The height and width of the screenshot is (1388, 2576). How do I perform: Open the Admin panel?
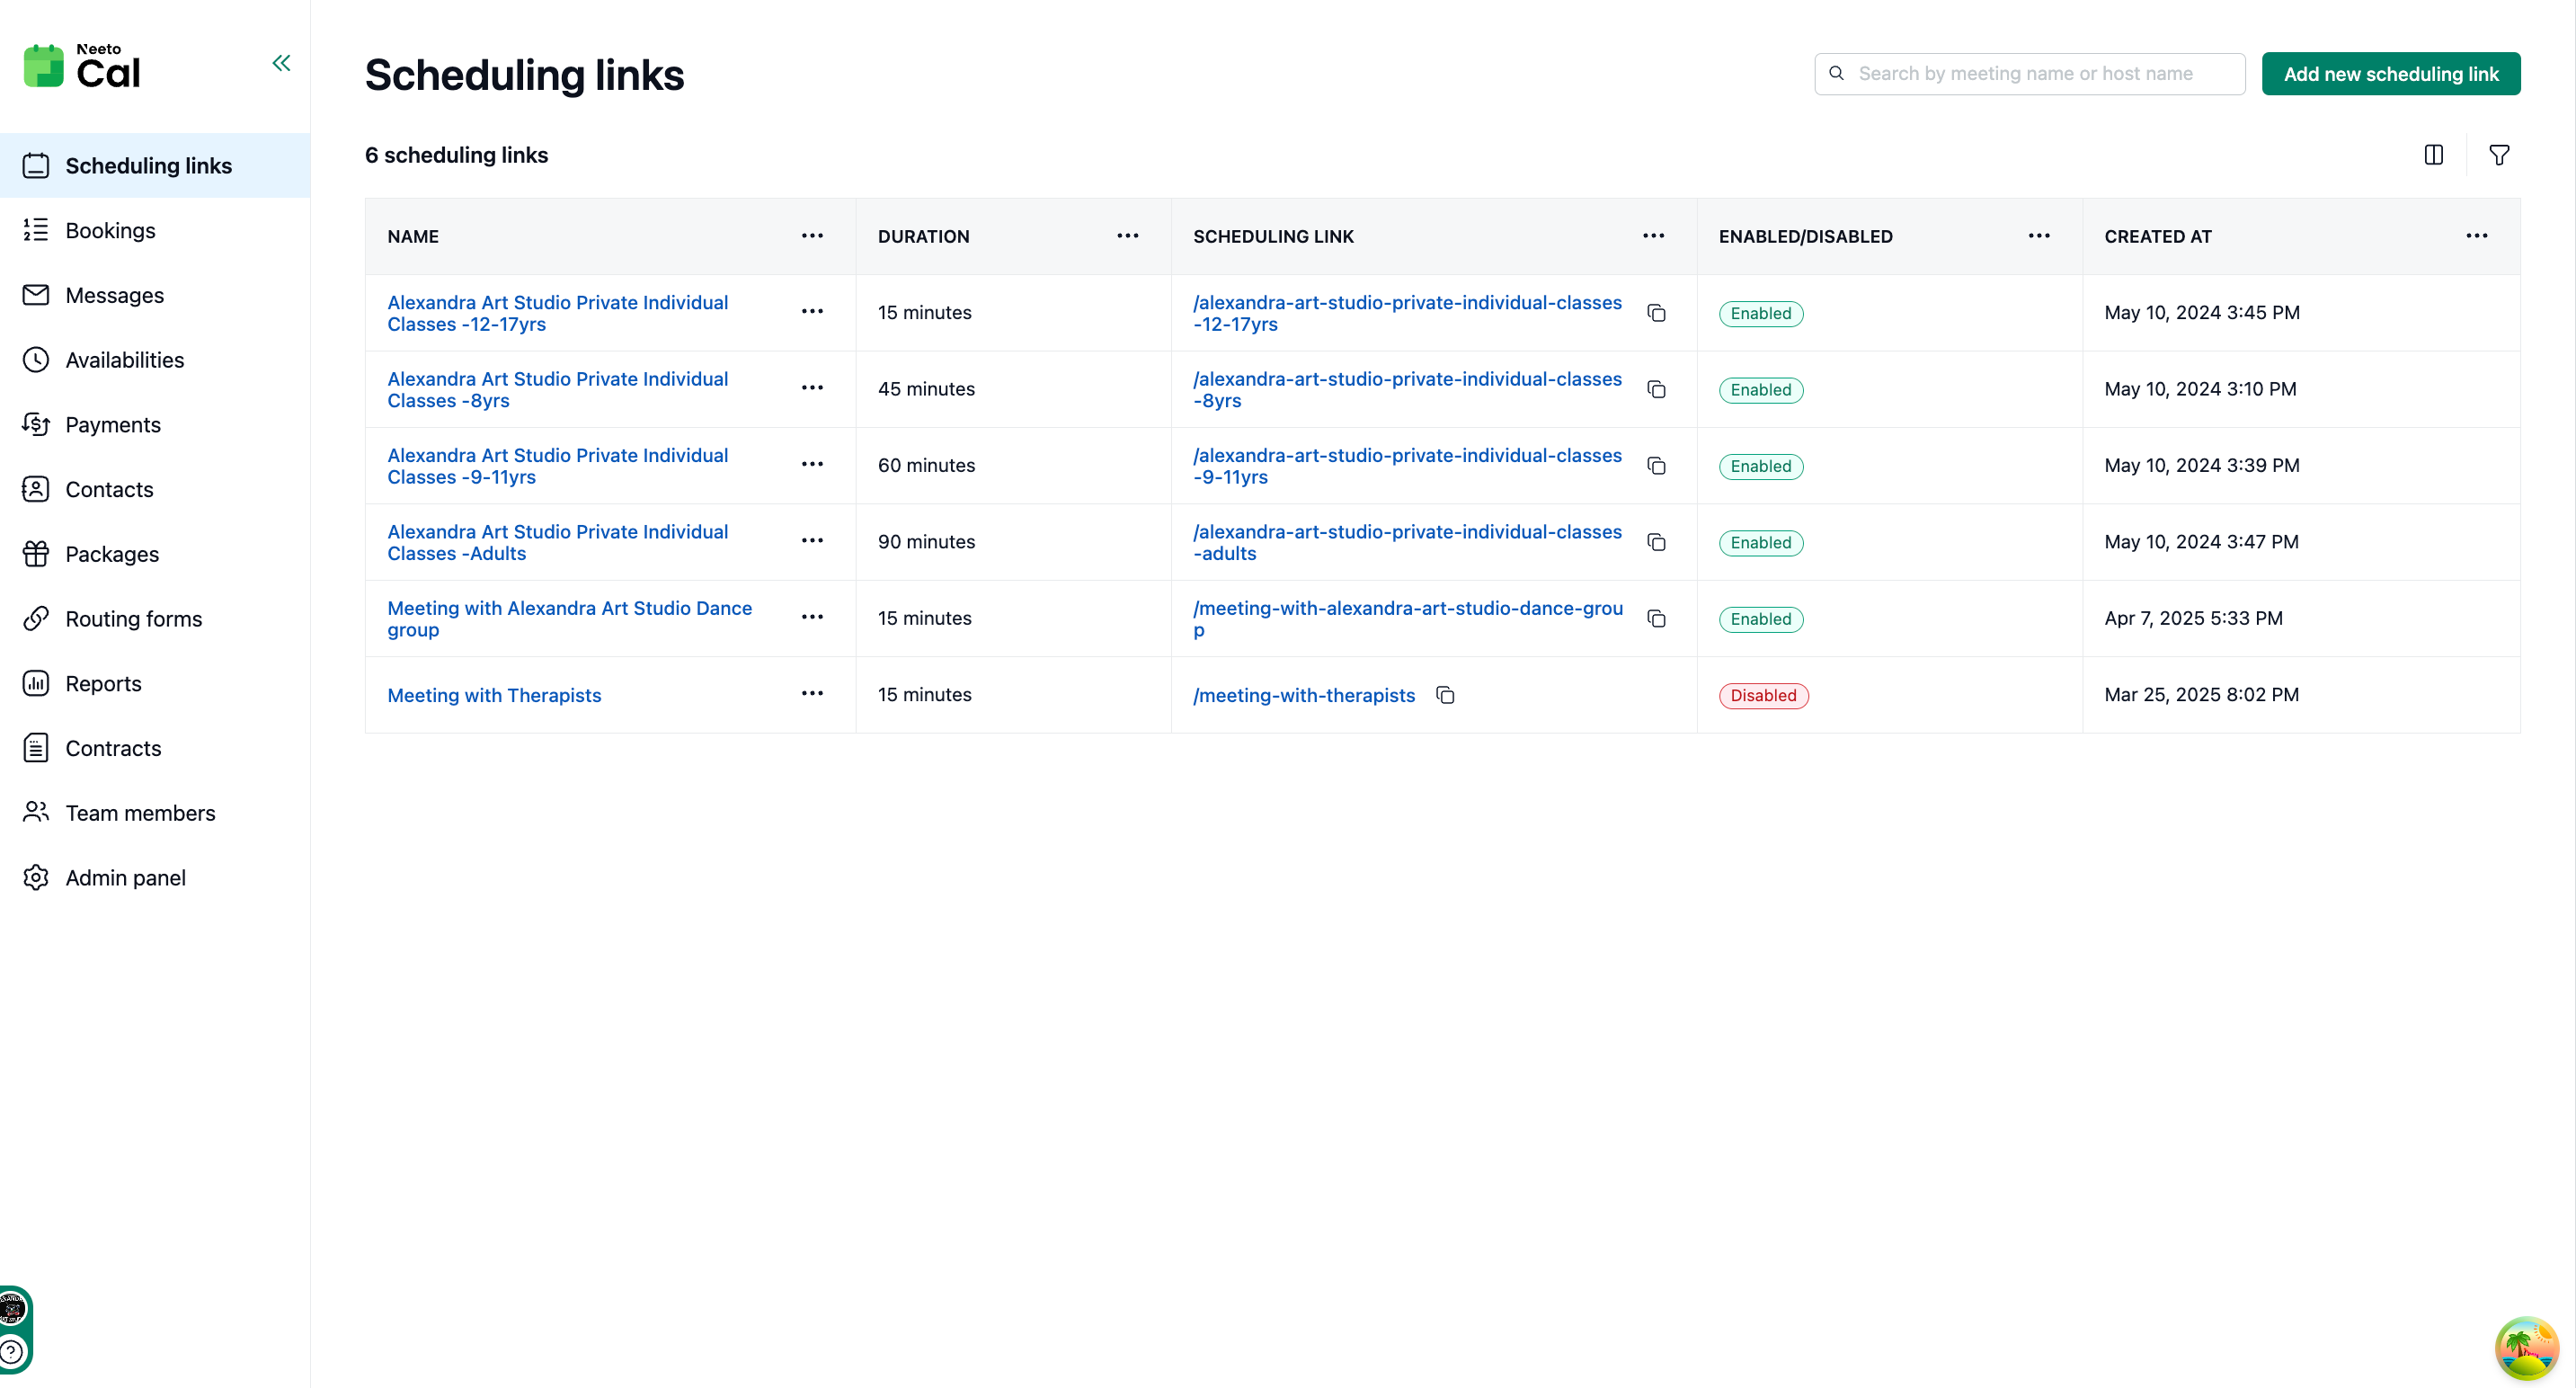(x=155, y=877)
